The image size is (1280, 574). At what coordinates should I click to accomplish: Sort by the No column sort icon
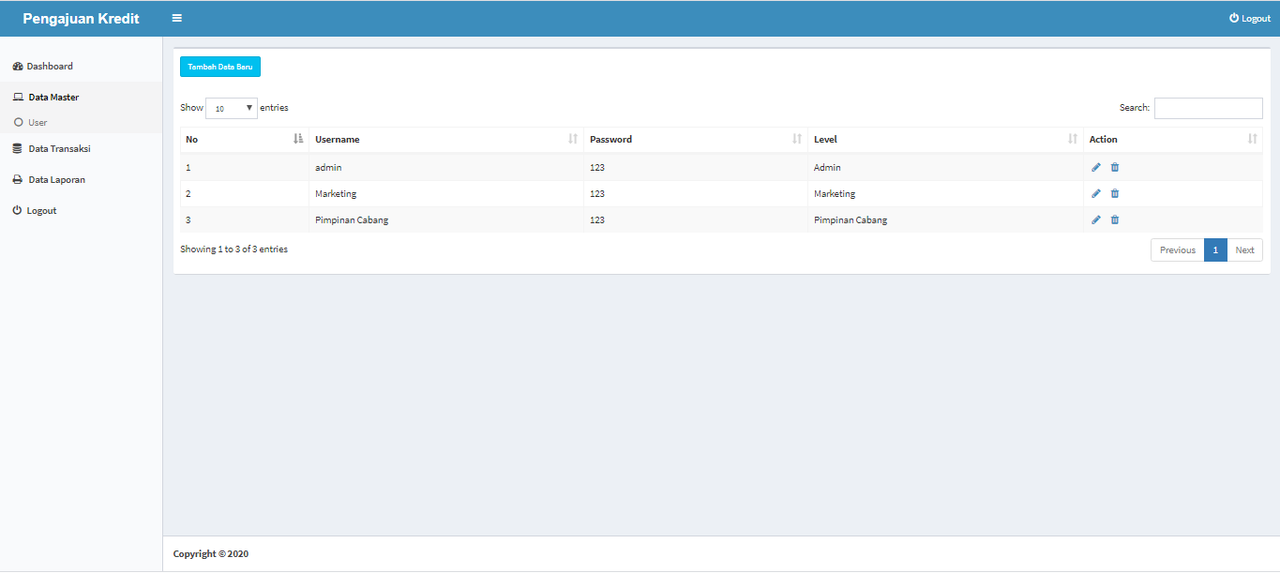coord(298,139)
